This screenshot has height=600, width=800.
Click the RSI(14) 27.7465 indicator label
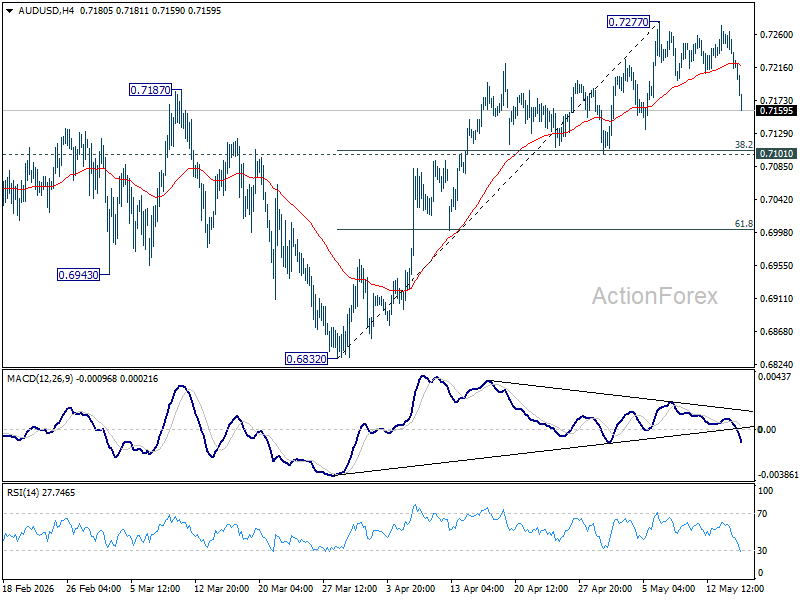point(41,493)
